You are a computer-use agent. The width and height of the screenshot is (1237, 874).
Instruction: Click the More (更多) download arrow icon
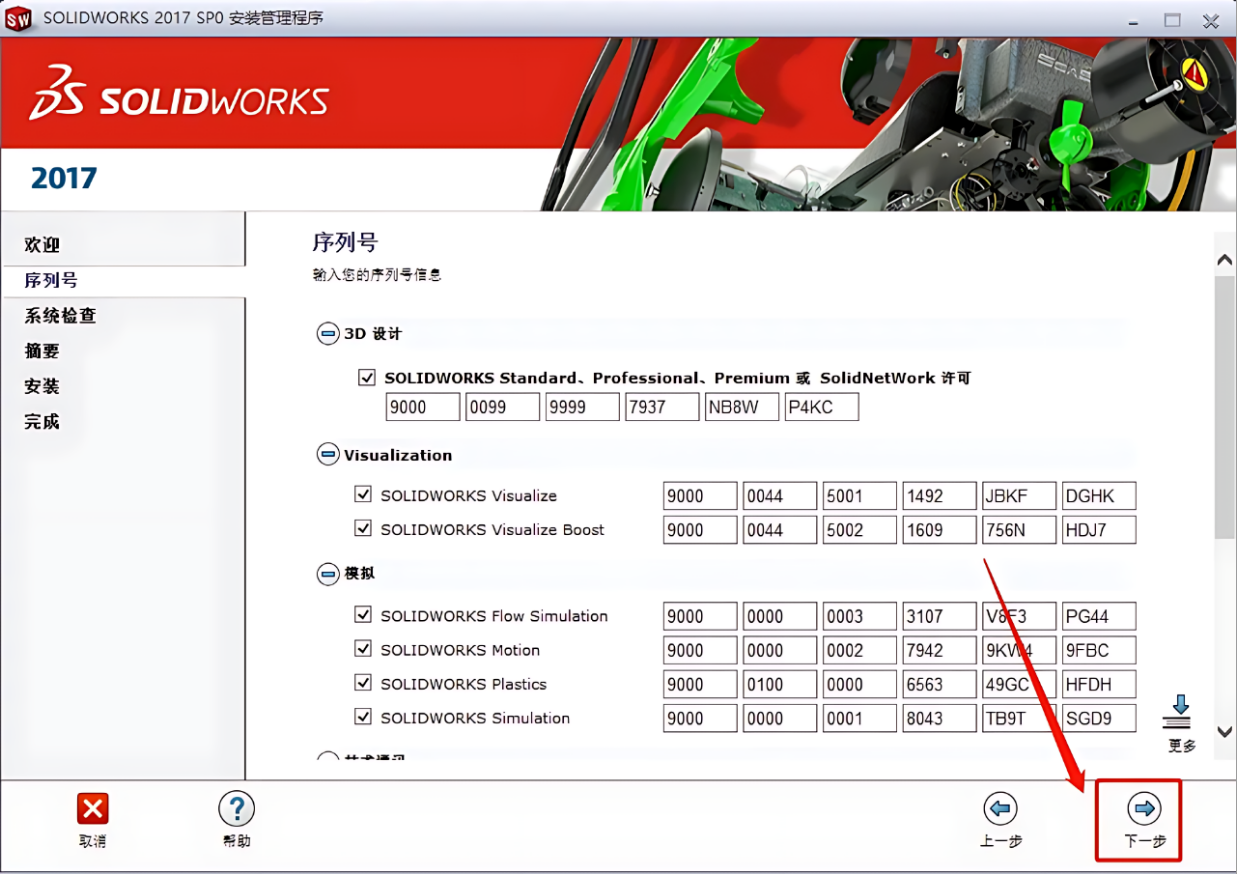click(1181, 712)
